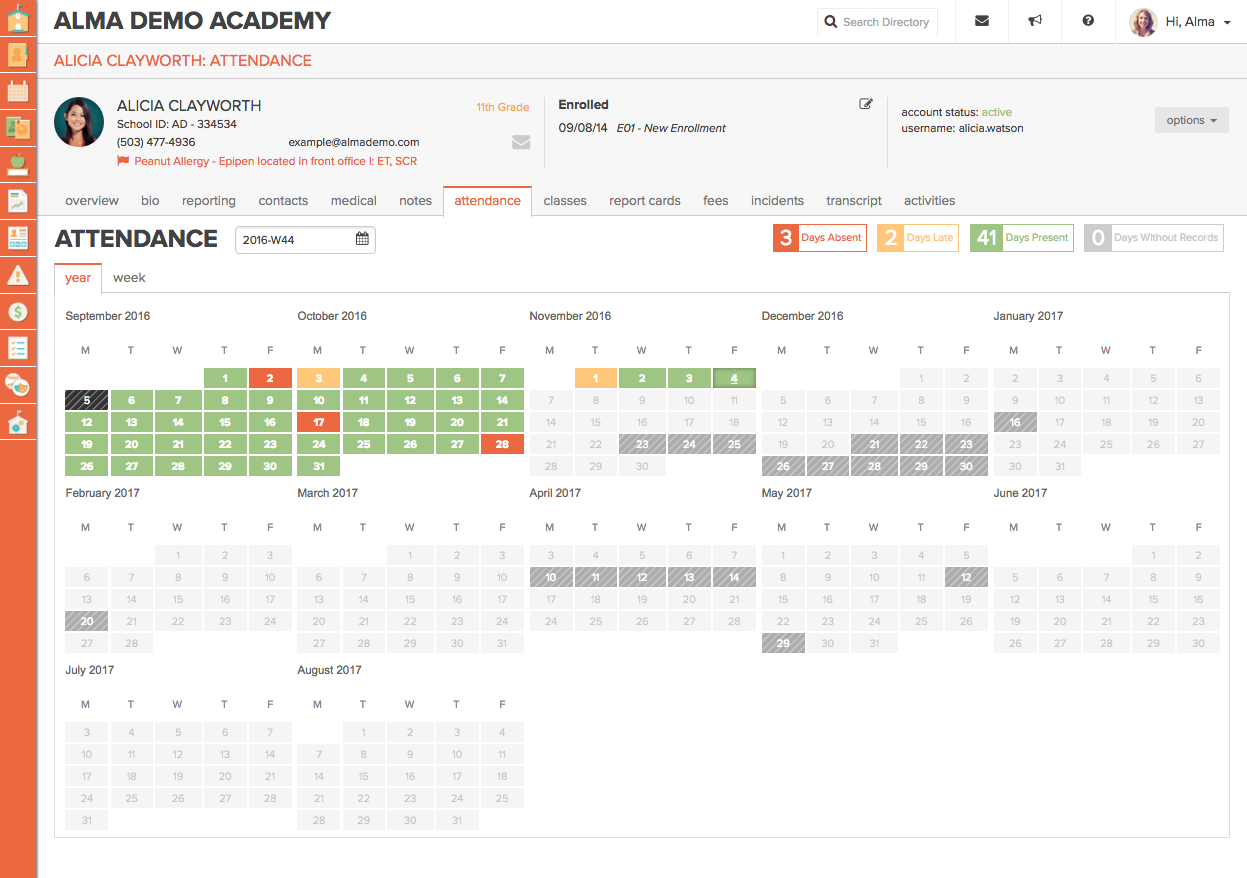Viewport: 1247px width, 878px height.
Task: Click the 41 Days Present badge
Action: pos(1020,238)
